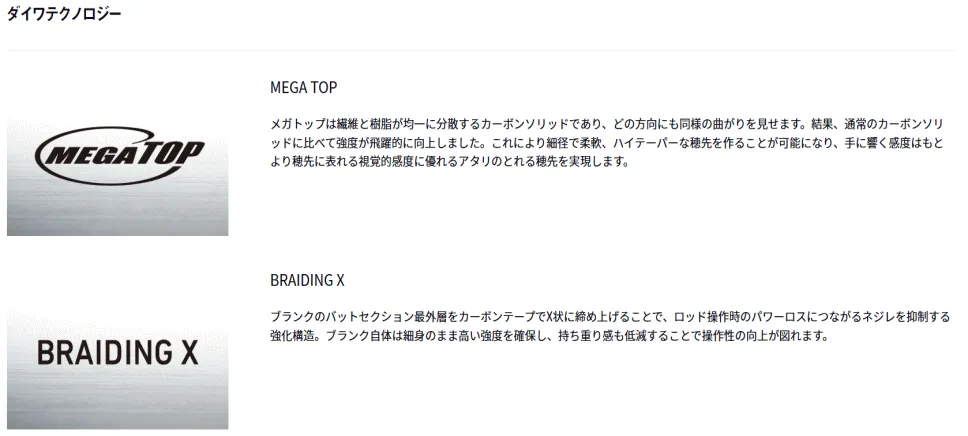This screenshot has height=436, width=968.
Task: Click the word メガトップ starting the paragraph
Action: click(299, 124)
